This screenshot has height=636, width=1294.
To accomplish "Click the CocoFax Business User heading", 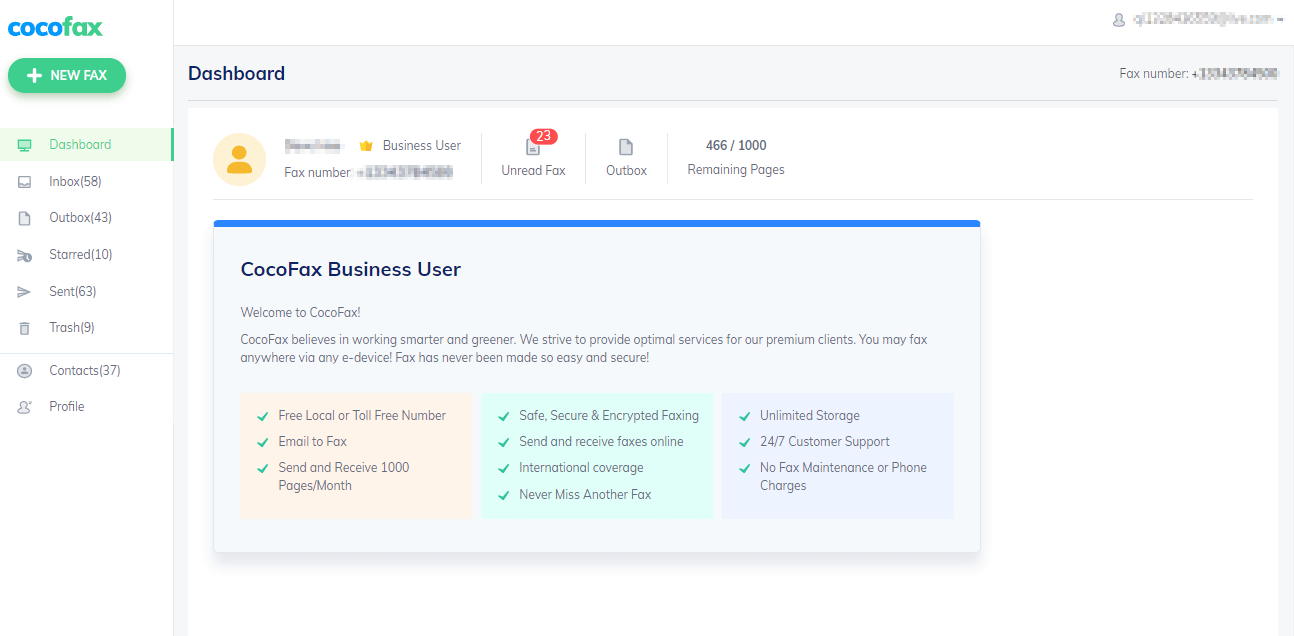I will pos(351,269).
